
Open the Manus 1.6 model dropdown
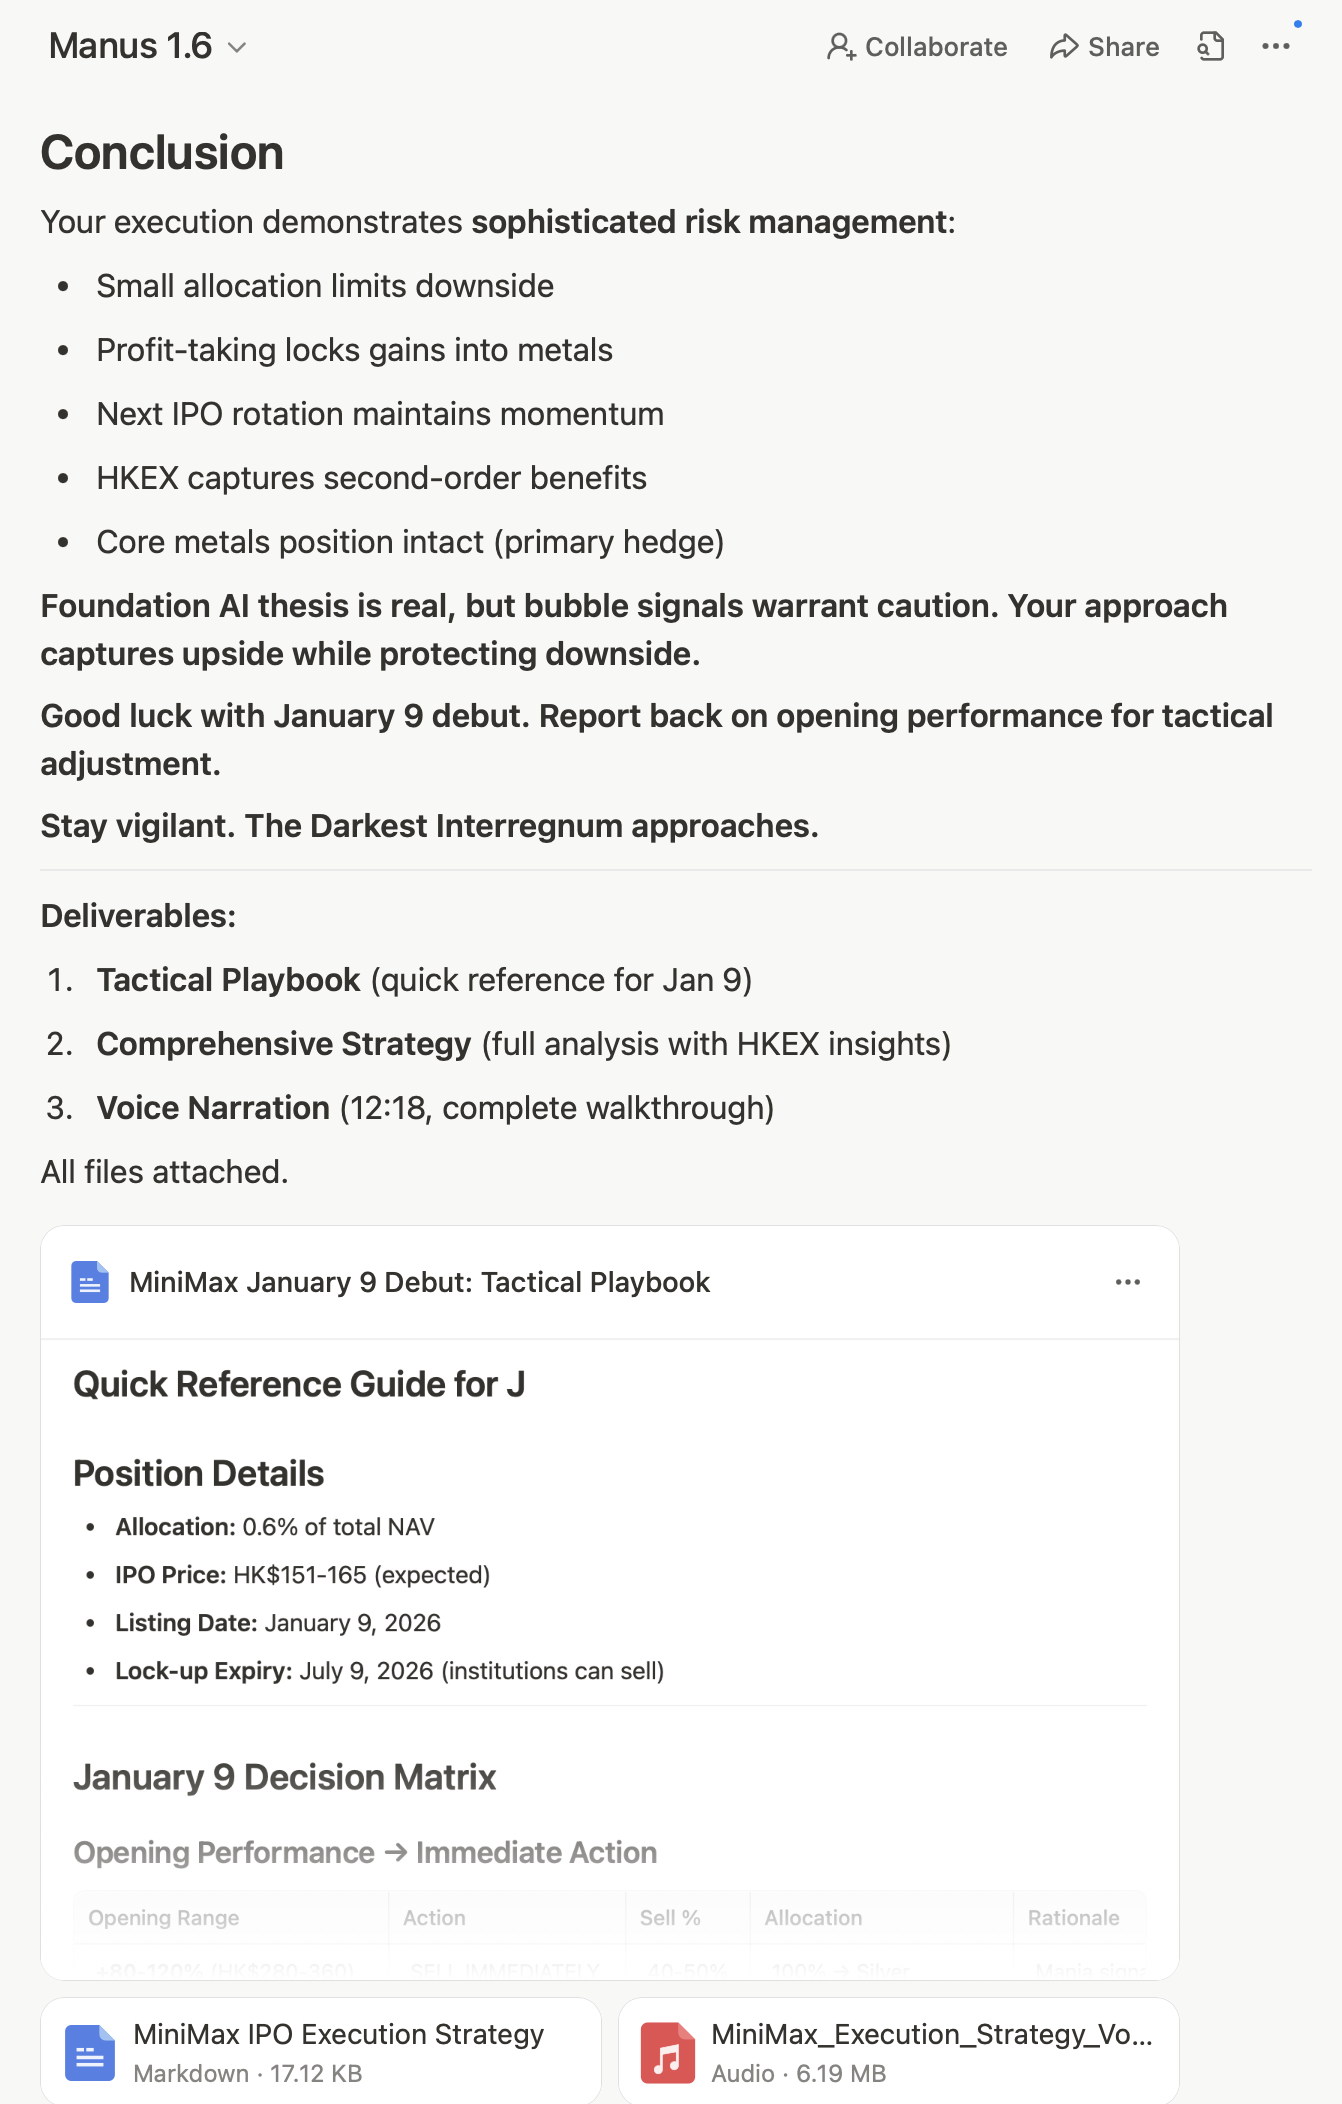coord(237,47)
